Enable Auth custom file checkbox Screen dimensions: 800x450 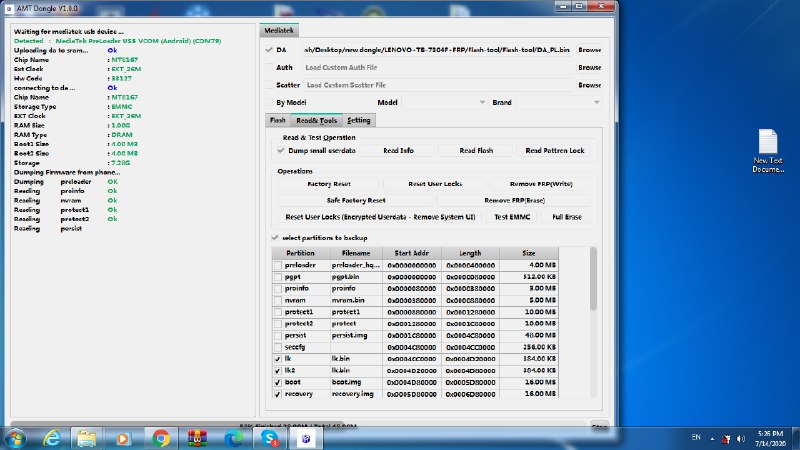point(269,67)
